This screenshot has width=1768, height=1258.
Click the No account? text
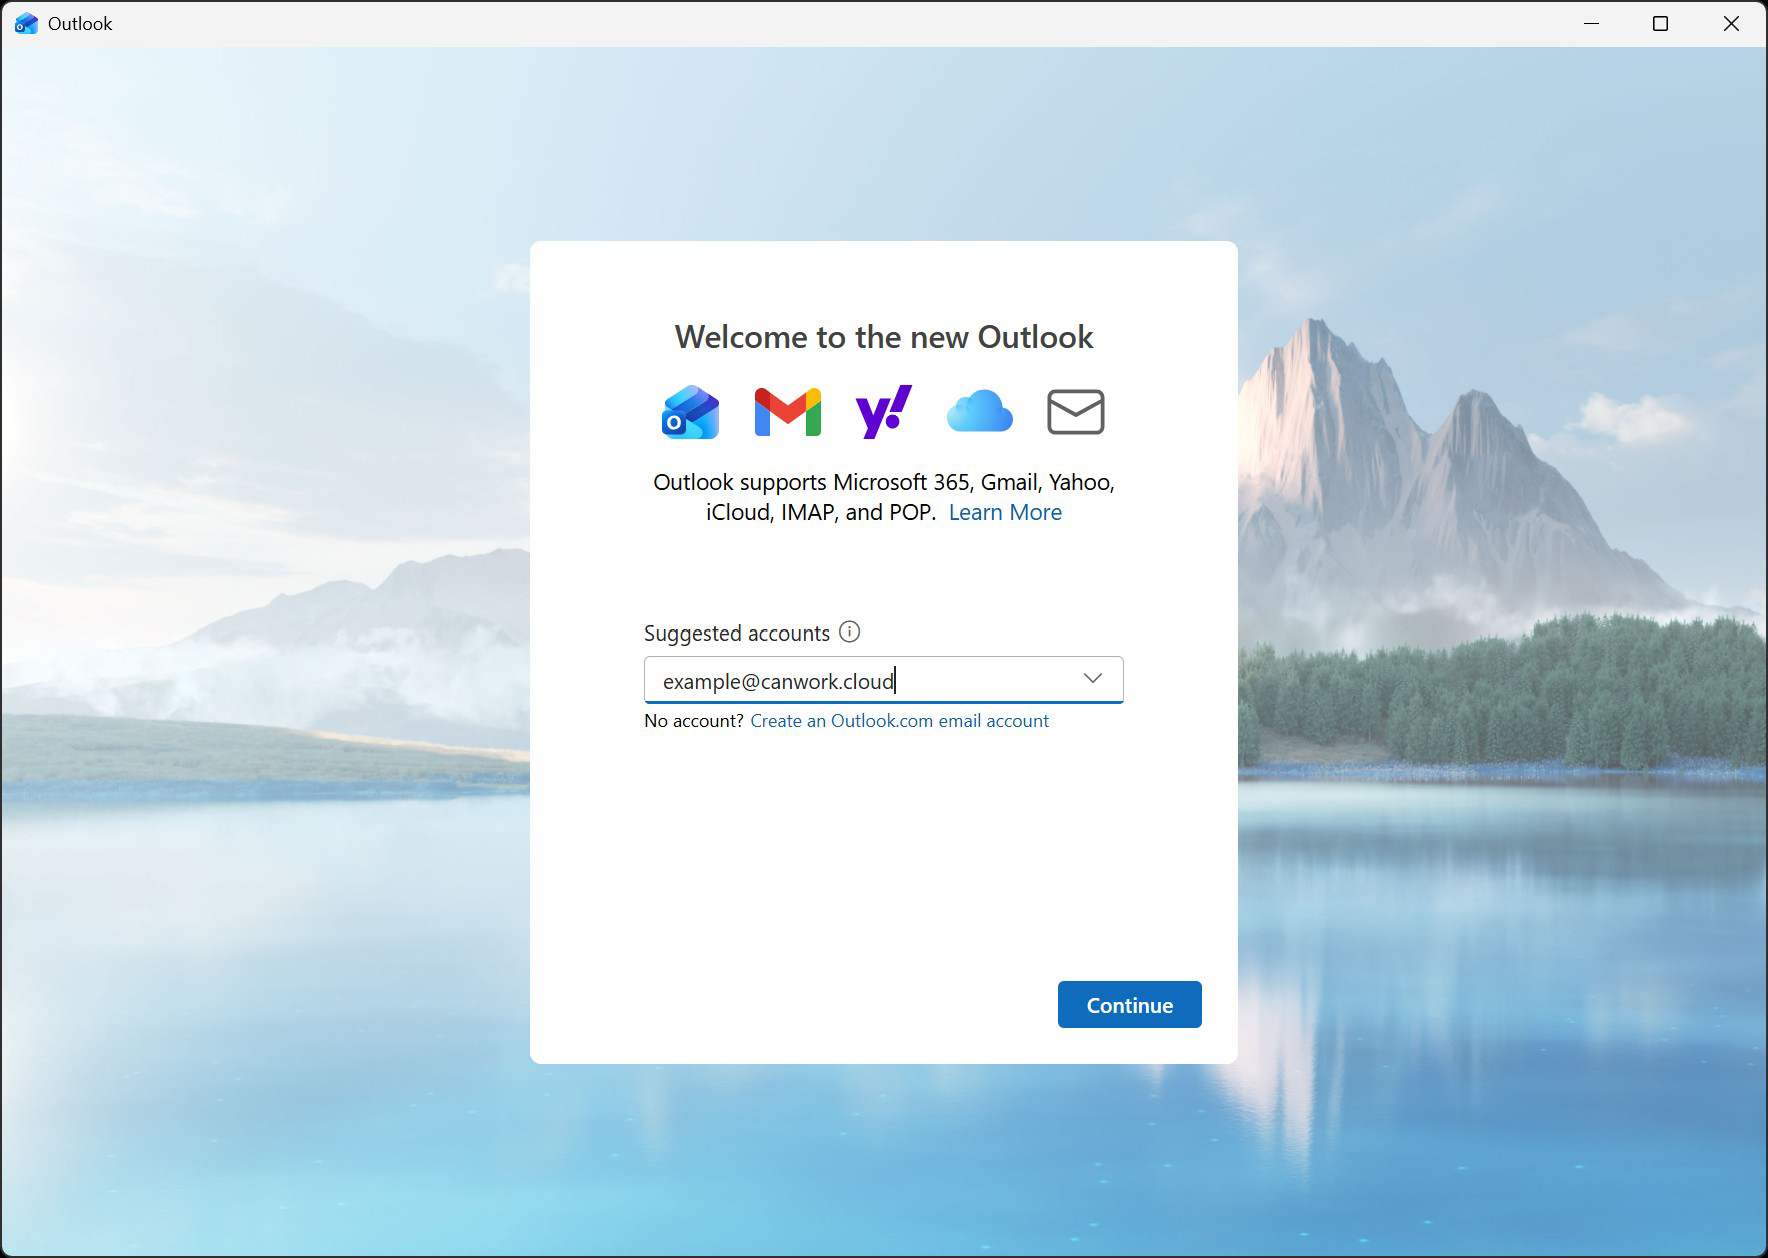[x=693, y=721]
